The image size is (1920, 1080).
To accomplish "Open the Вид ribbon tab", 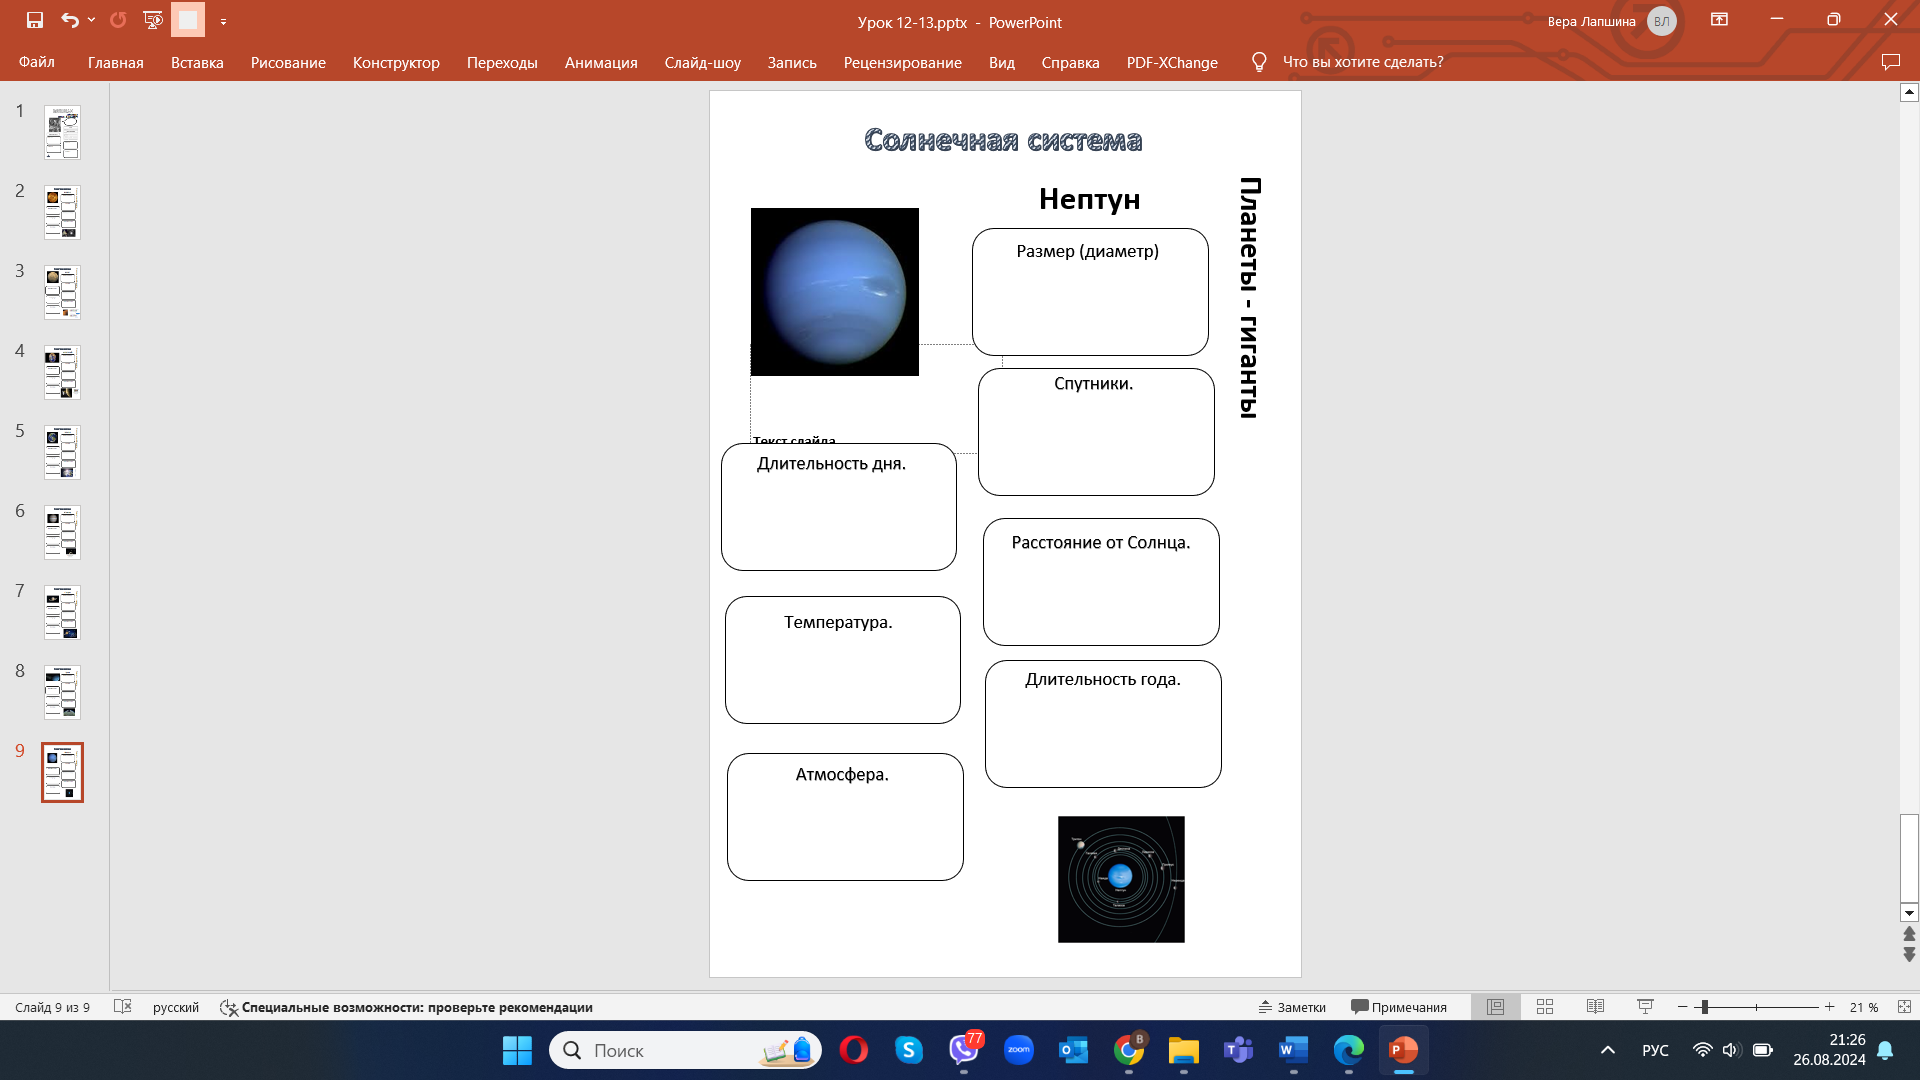I will (1002, 62).
